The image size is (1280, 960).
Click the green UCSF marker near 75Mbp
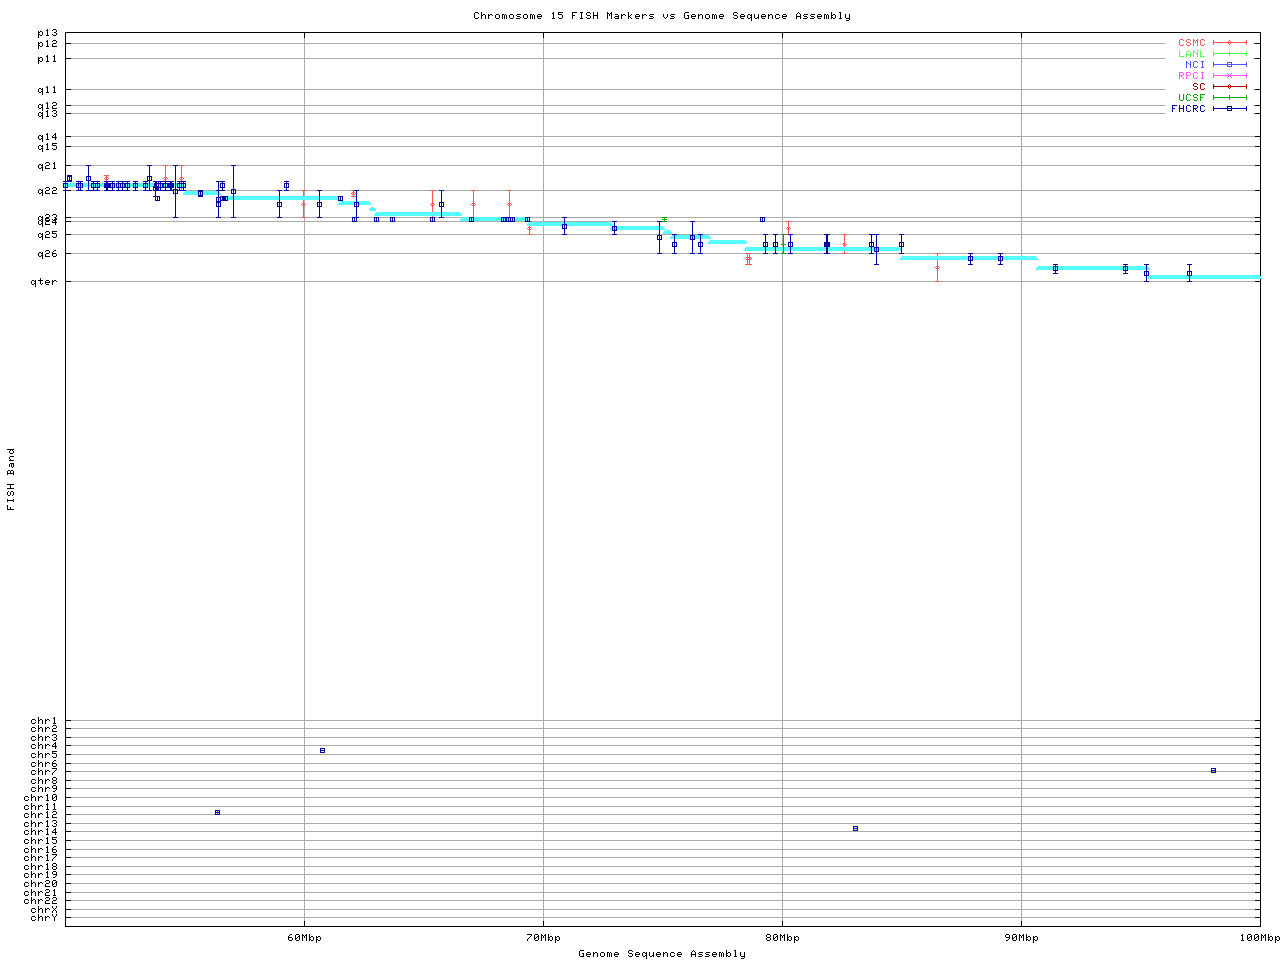coord(664,220)
